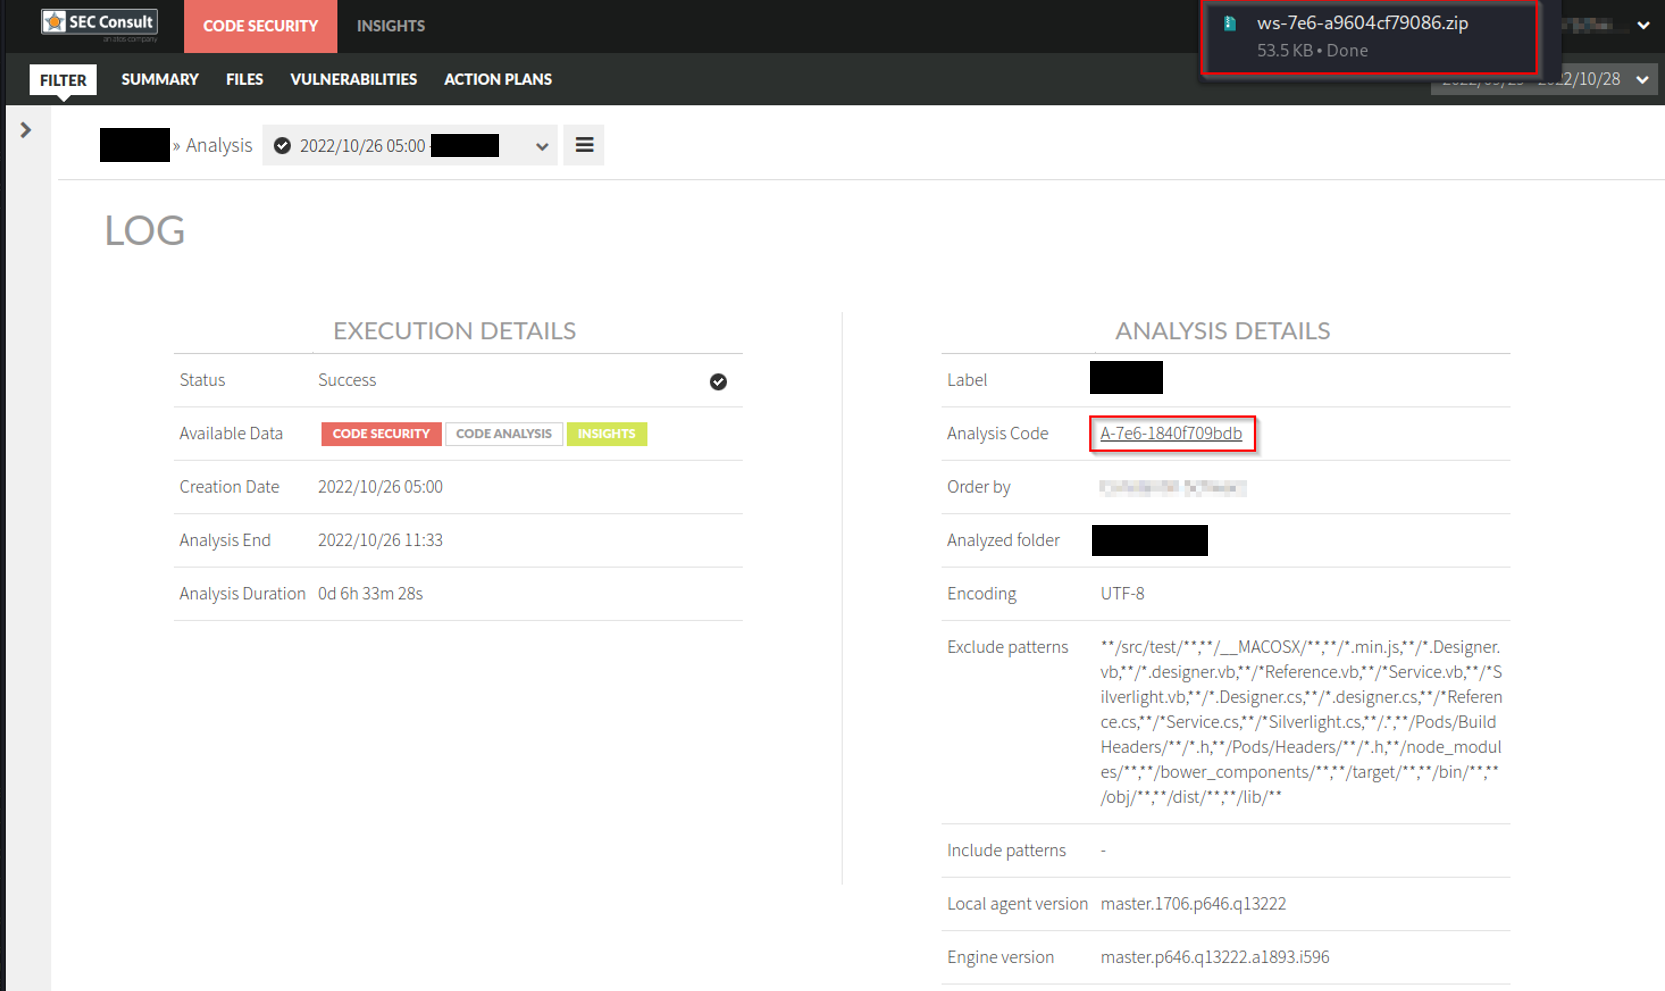1665x991 pixels.
Task: Click the A-7e6-1840f709bdb analysis code link
Action: pos(1170,434)
